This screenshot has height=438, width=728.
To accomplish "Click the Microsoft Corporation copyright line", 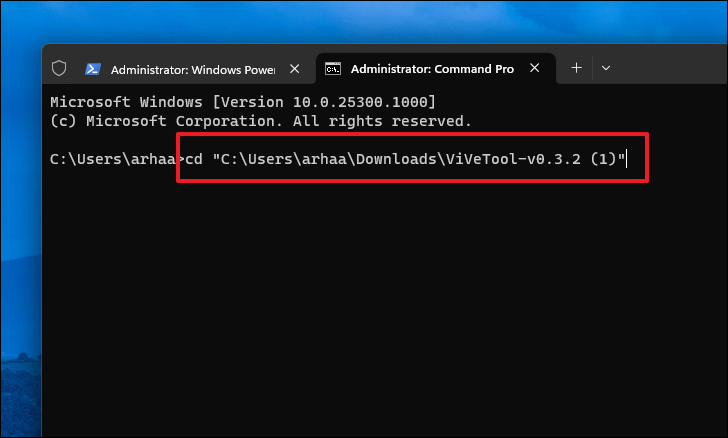I will pyautogui.click(x=260, y=121).
